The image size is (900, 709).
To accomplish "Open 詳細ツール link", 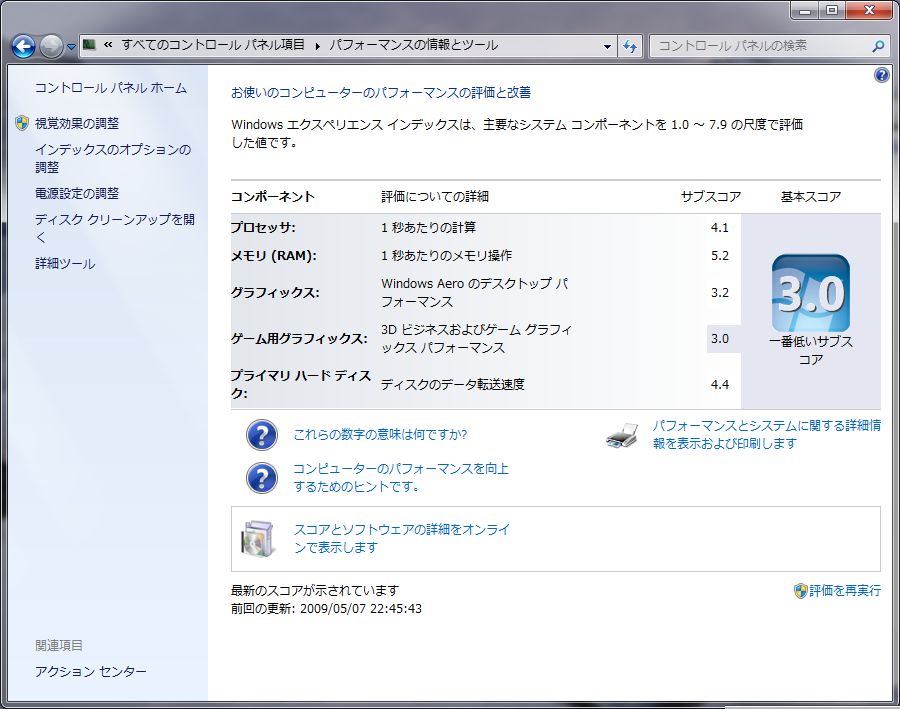I will [x=65, y=264].
